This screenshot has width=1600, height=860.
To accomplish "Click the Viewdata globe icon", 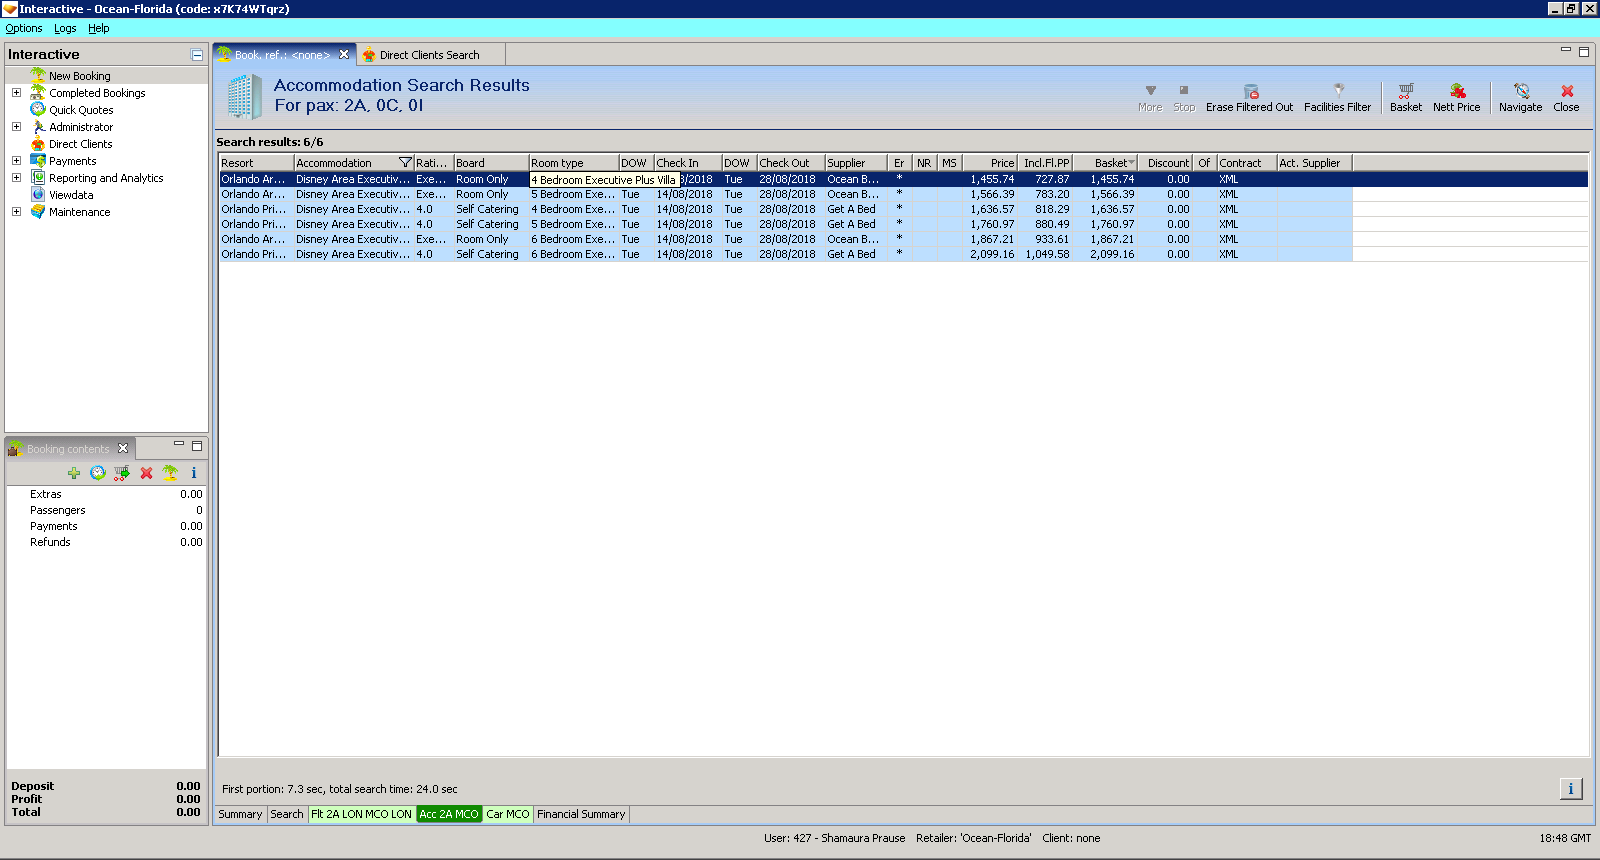I will (38, 194).
